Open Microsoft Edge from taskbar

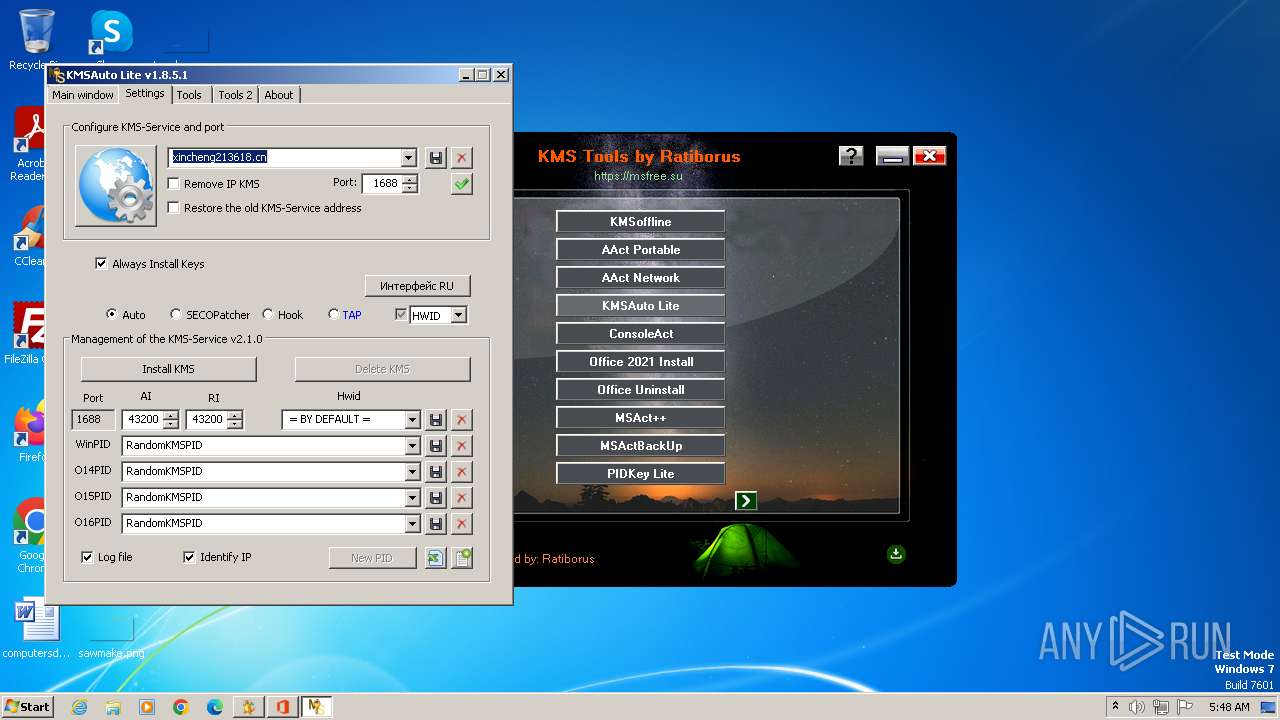click(215, 707)
